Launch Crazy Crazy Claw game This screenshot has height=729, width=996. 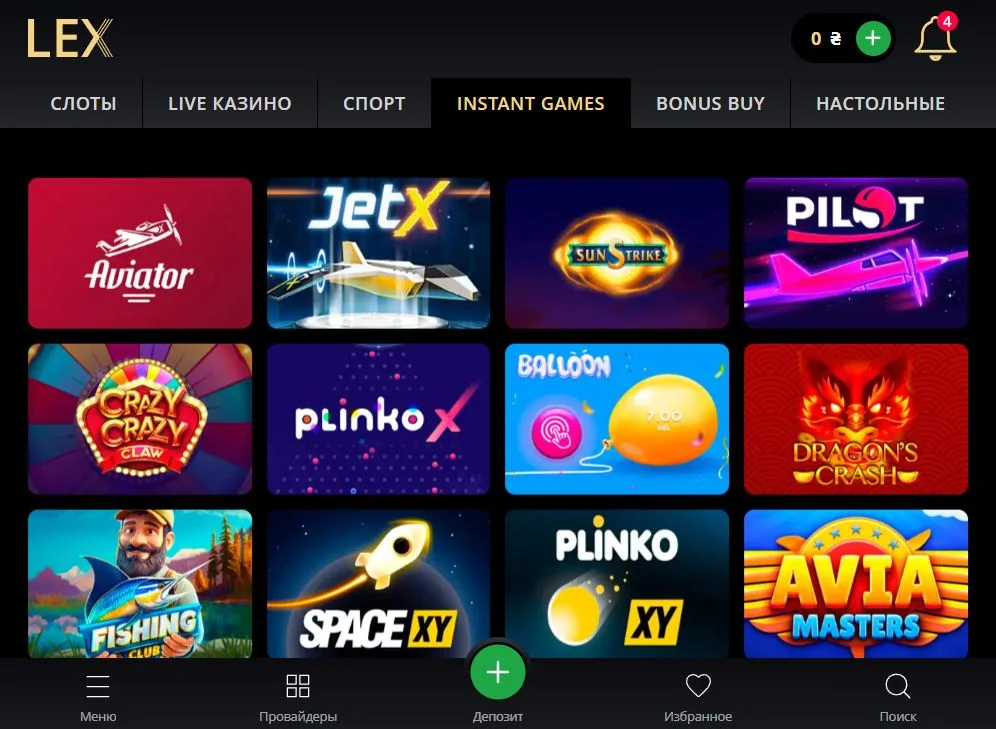140,419
